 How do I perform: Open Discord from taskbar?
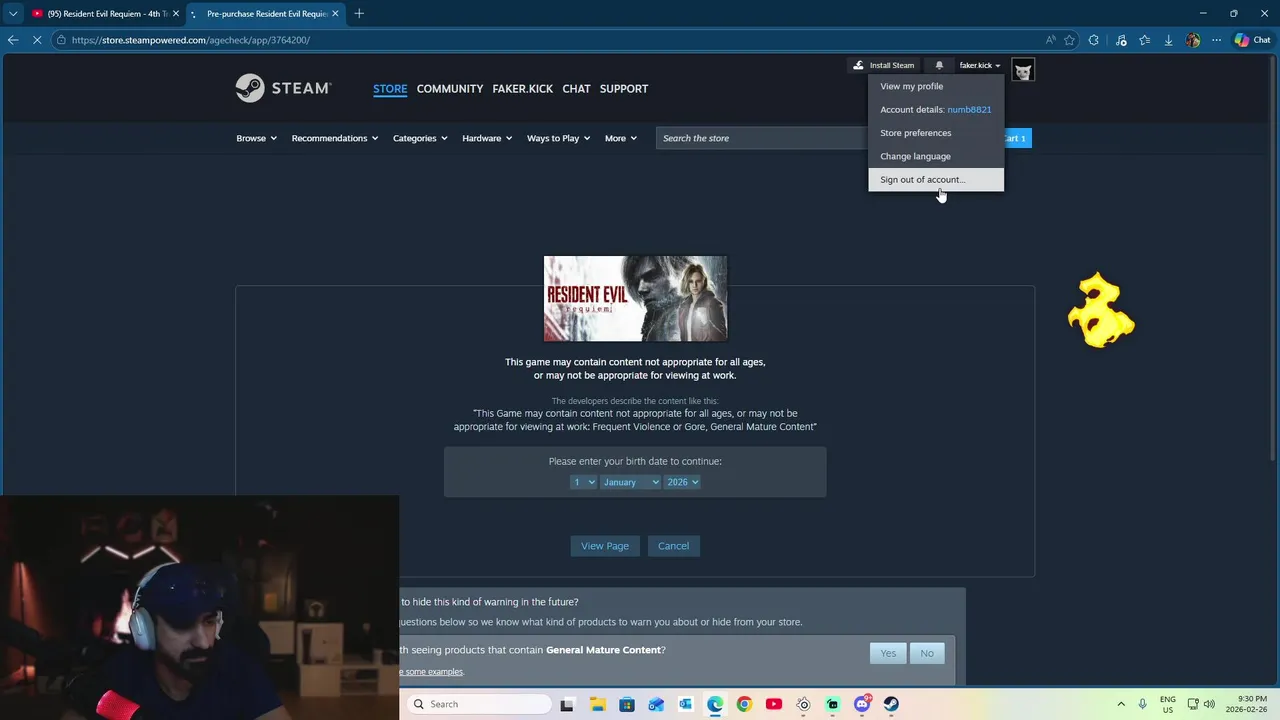862,704
